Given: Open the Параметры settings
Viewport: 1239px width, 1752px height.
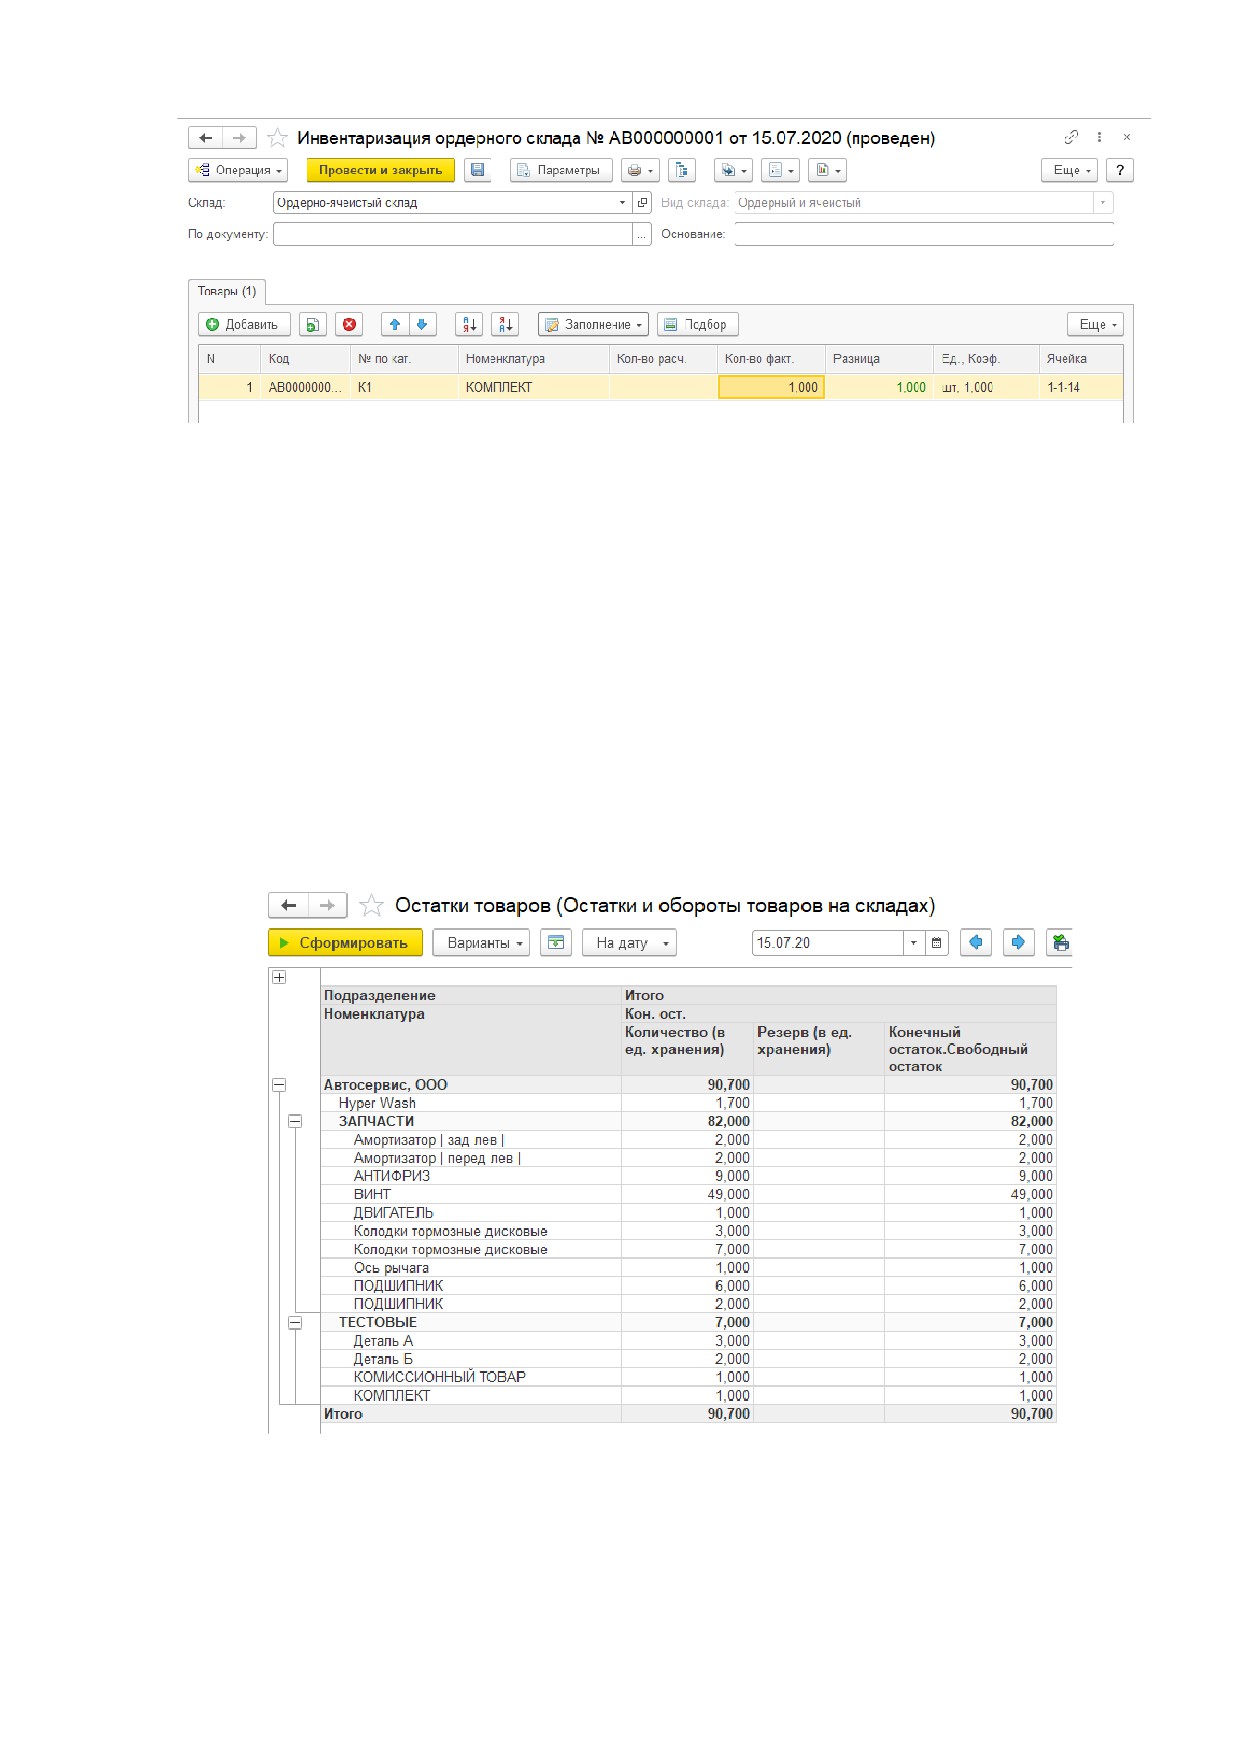Looking at the screenshot, I should [x=561, y=170].
